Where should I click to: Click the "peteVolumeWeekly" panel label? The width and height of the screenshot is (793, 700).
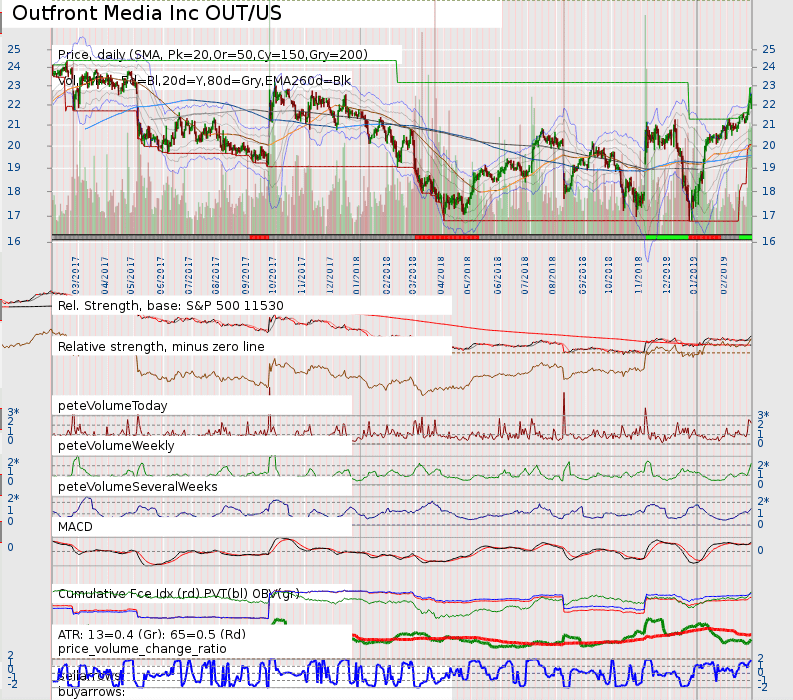pos(116,446)
